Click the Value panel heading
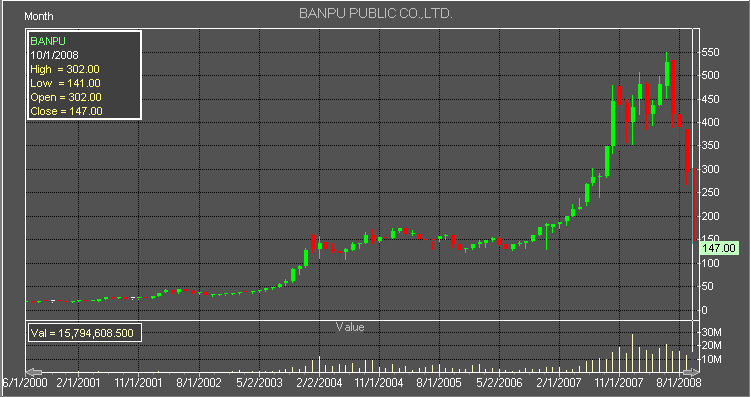 [350, 327]
